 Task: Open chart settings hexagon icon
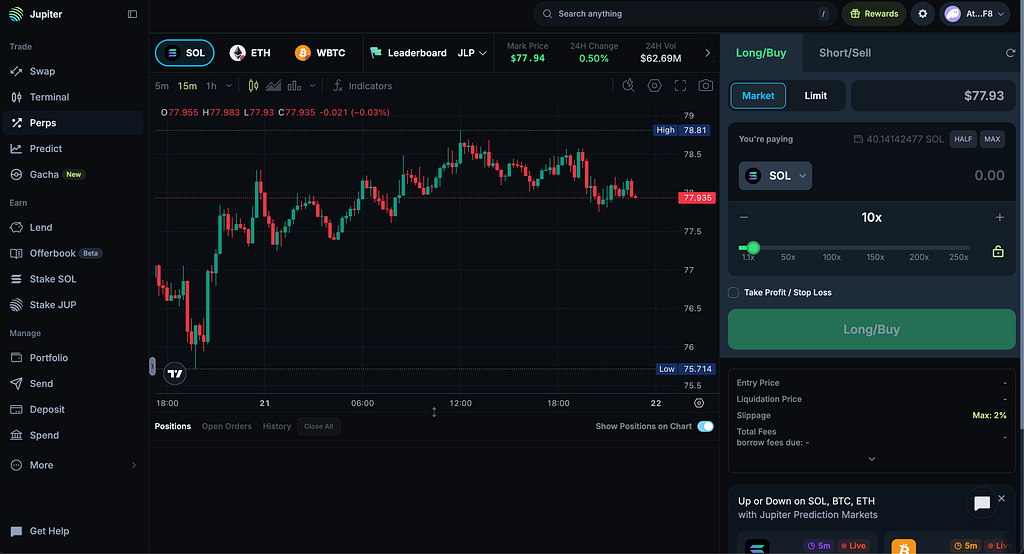coord(654,86)
